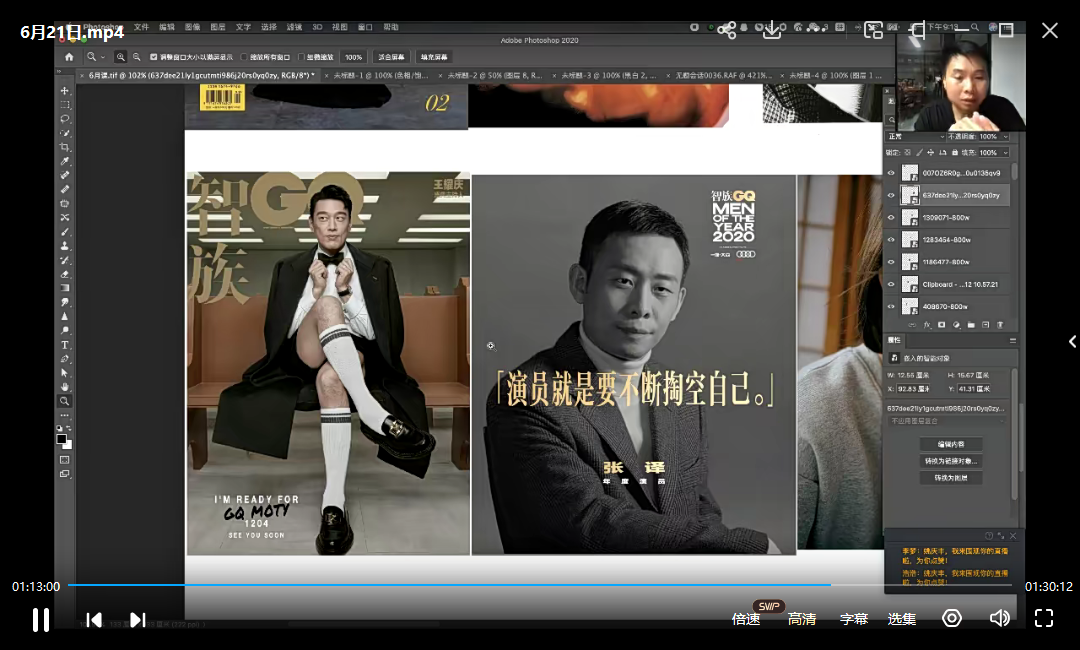This screenshot has height=650, width=1080.
Task: Select the Rectangular Marquee tool
Action: coord(65,105)
